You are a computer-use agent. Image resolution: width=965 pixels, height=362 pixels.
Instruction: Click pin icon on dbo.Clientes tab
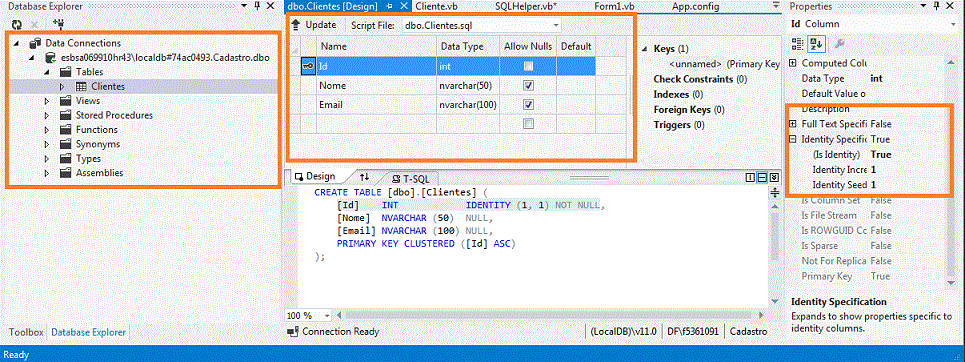[390, 6]
